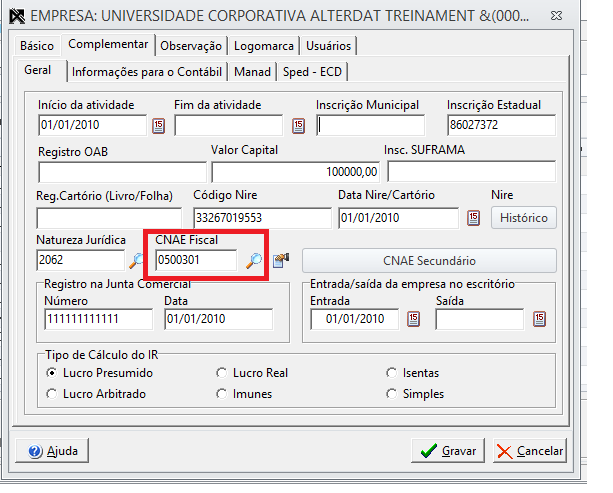Focus the Fim da atividade field
The height and width of the screenshot is (493, 613).
[229, 125]
